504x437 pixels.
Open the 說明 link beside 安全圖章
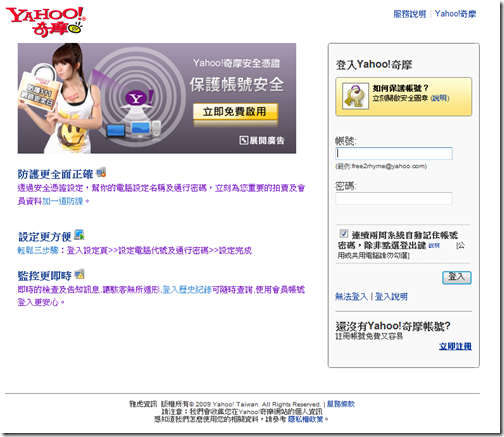[x=440, y=98]
